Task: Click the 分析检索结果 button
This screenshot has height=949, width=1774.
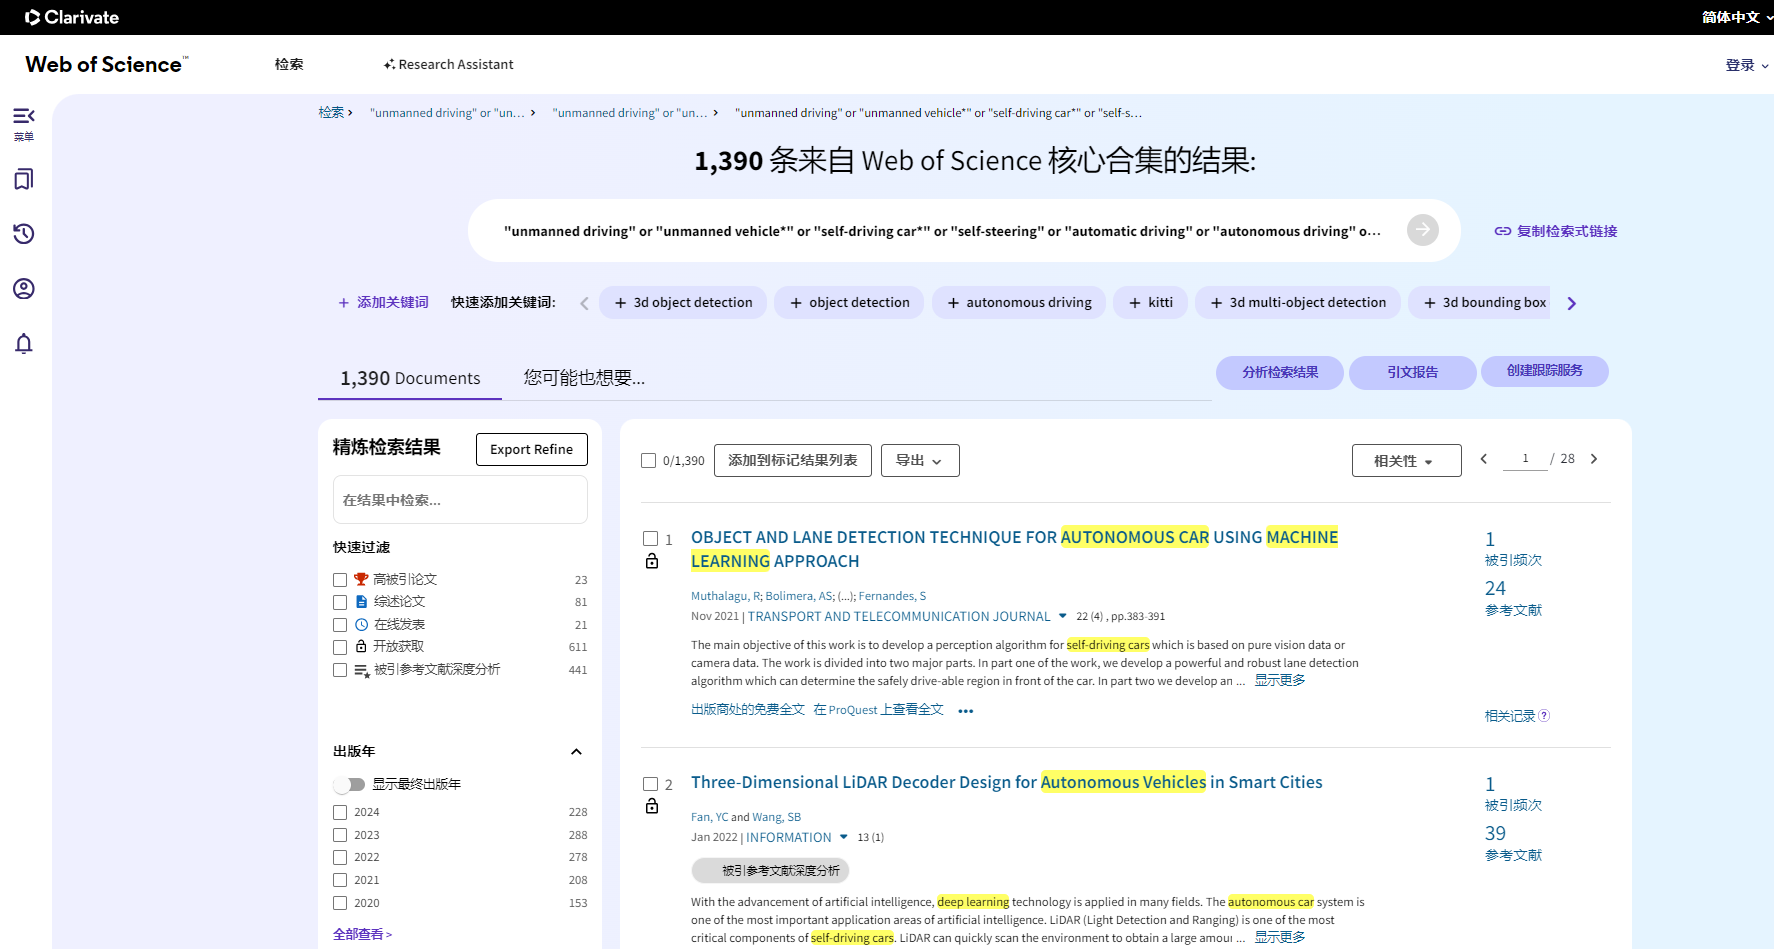Action: [1280, 372]
